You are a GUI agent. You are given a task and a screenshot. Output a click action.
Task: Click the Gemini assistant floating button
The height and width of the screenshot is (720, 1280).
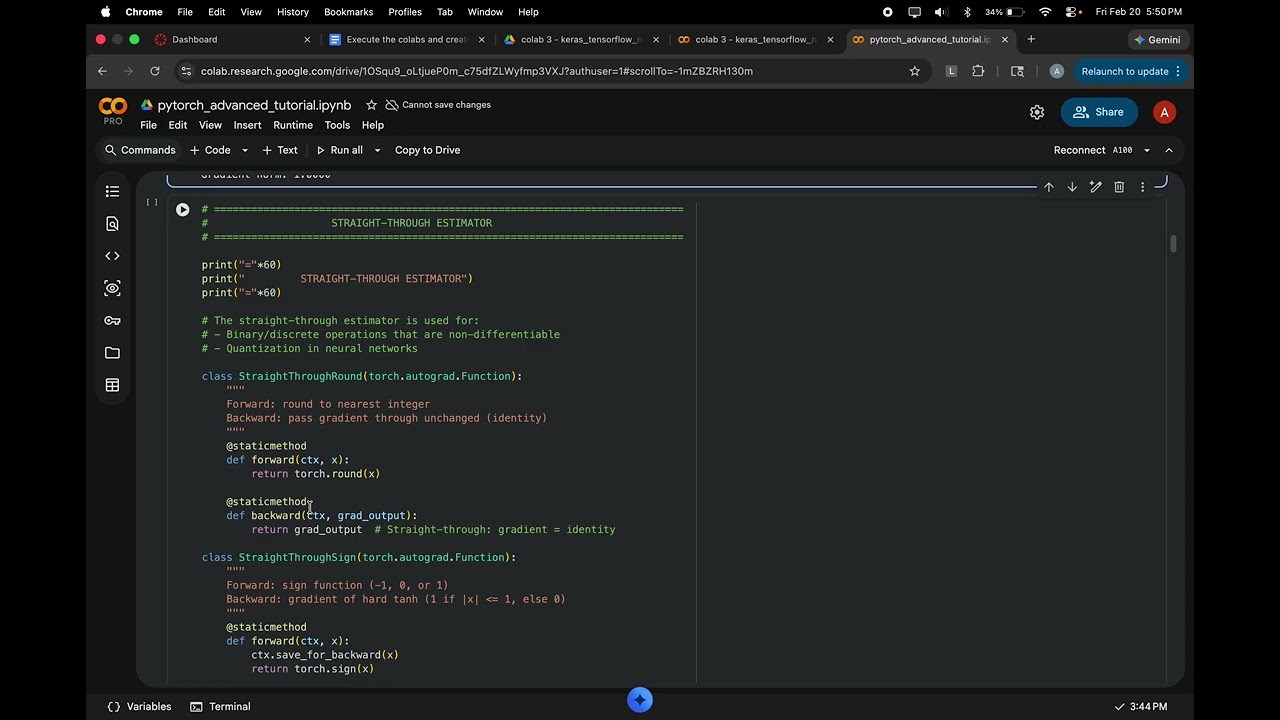point(640,700)
